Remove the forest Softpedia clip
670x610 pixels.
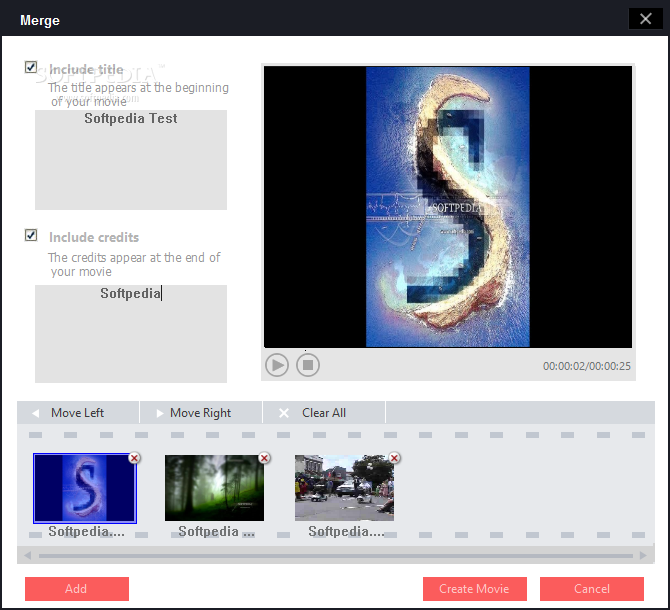point(264,458)
